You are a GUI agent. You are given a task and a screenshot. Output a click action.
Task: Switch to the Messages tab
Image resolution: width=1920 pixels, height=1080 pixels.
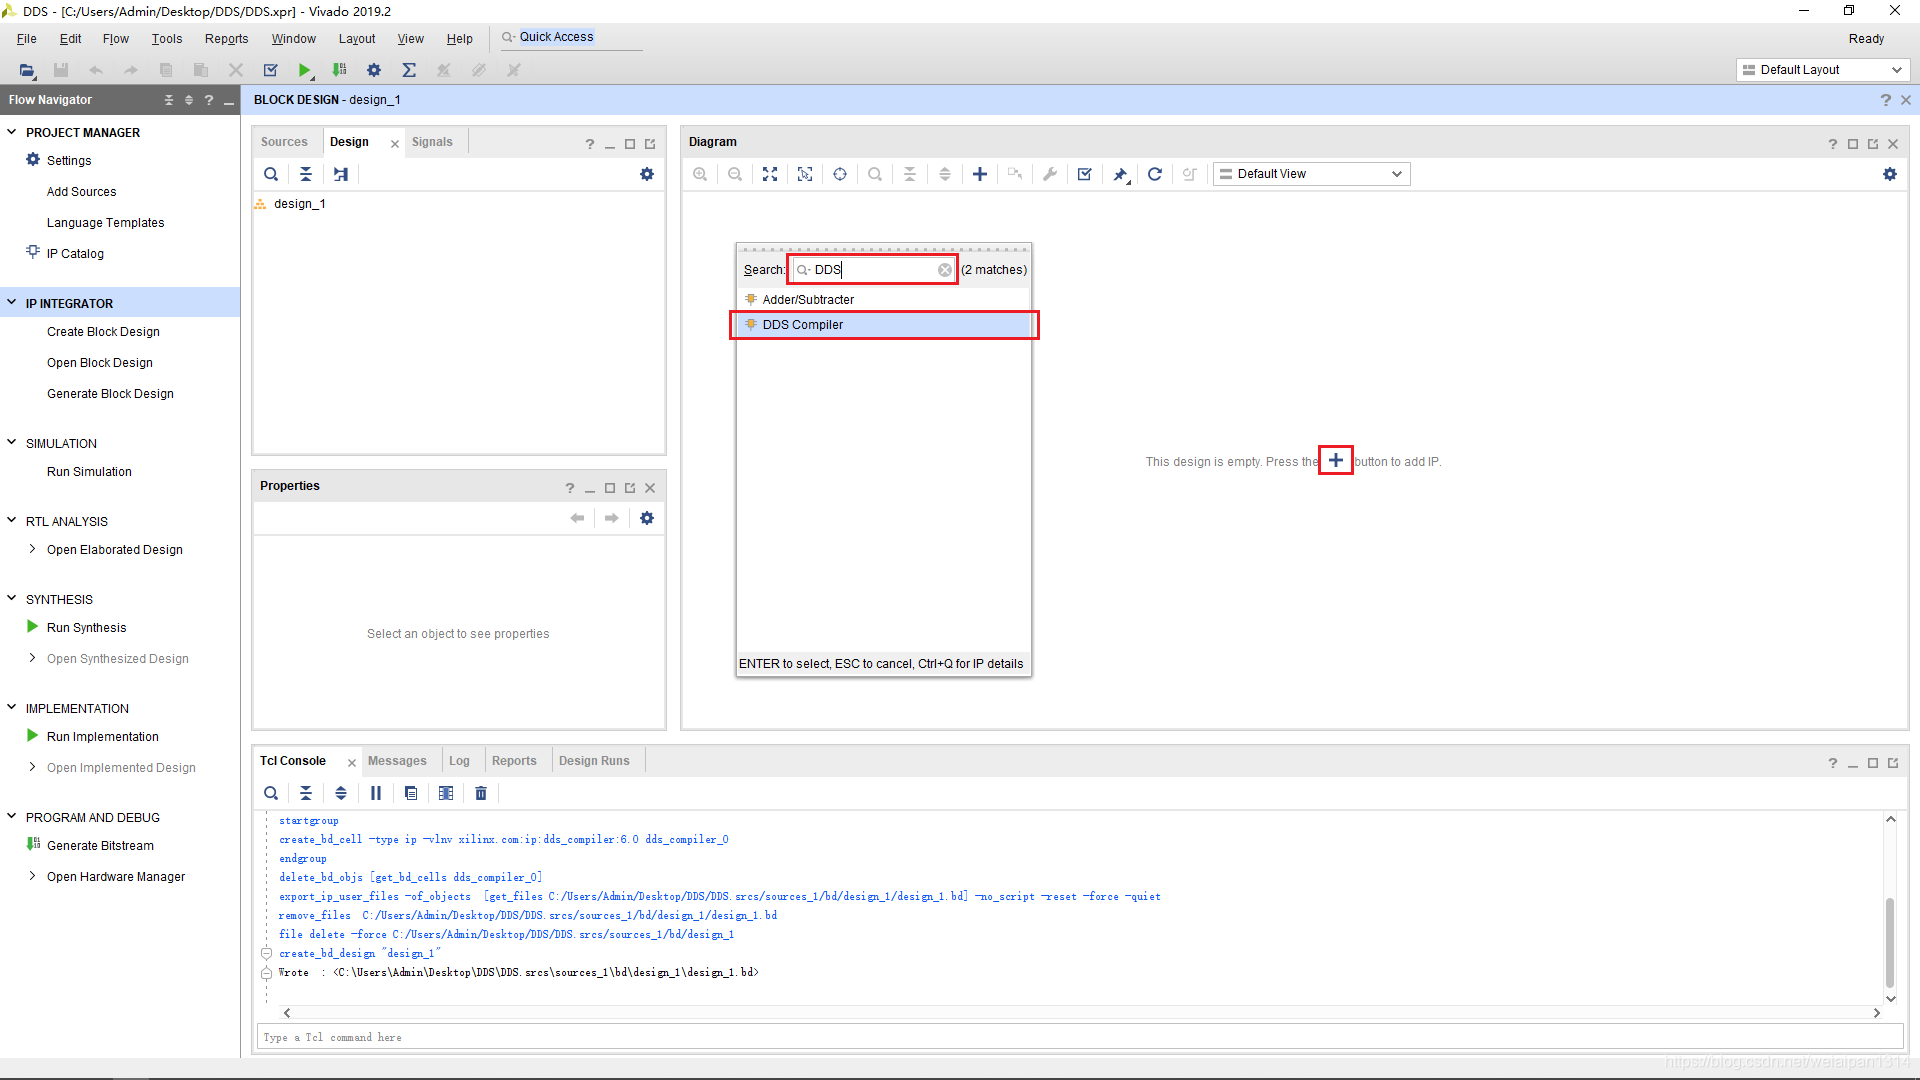click(397, 761)
